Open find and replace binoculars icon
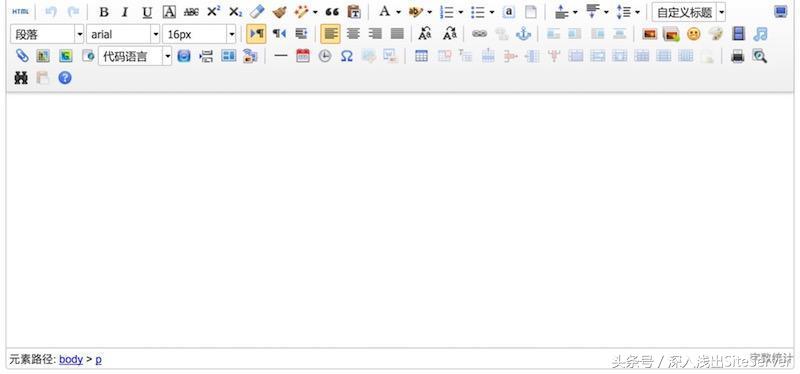Screen dimensions: 800x374 point(20,78)
